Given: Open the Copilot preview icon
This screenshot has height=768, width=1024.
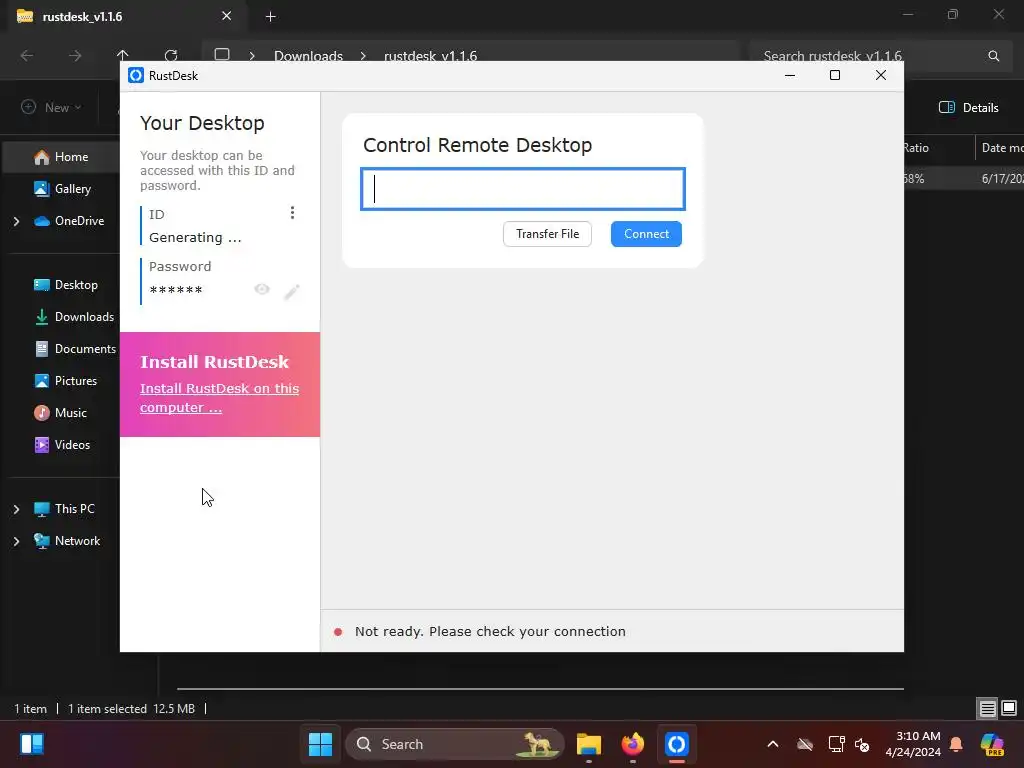Looking at the screenshot, I should 992,744.
